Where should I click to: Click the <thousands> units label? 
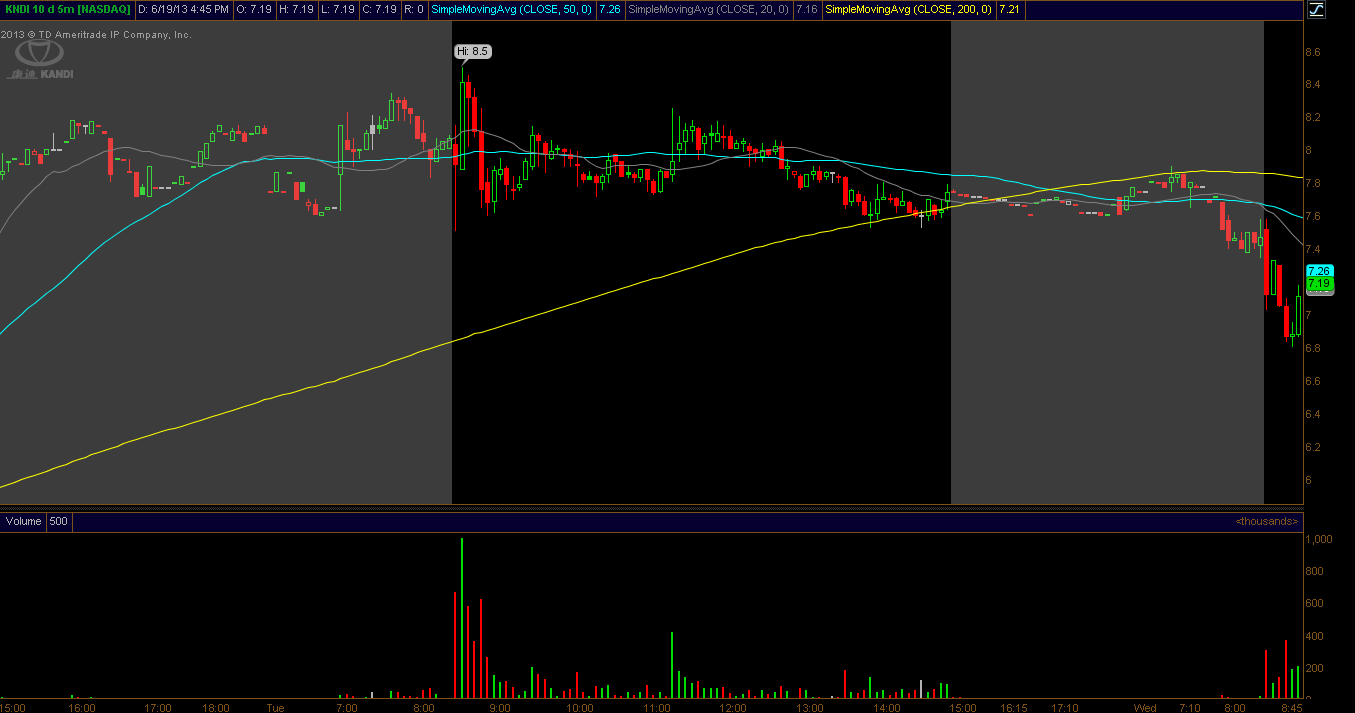pyautogui.click(x=1267, y=521)
